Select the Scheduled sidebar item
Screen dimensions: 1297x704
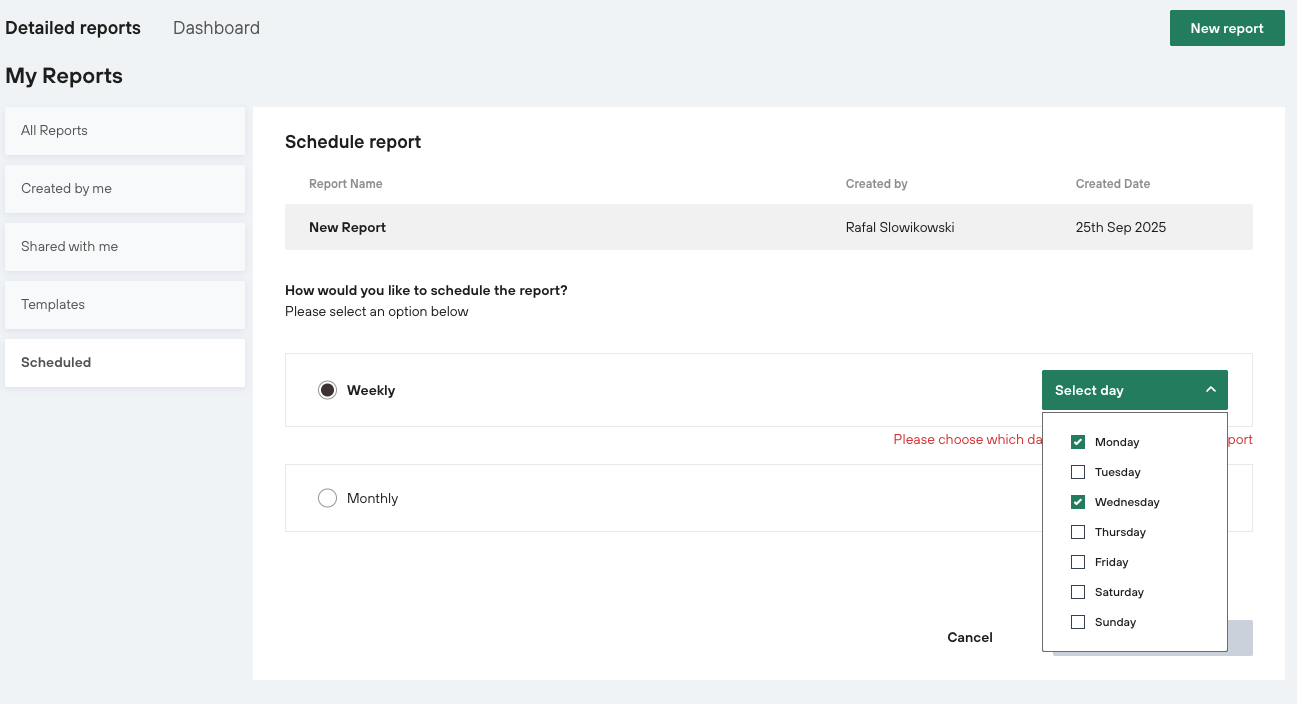coord(124,363)
